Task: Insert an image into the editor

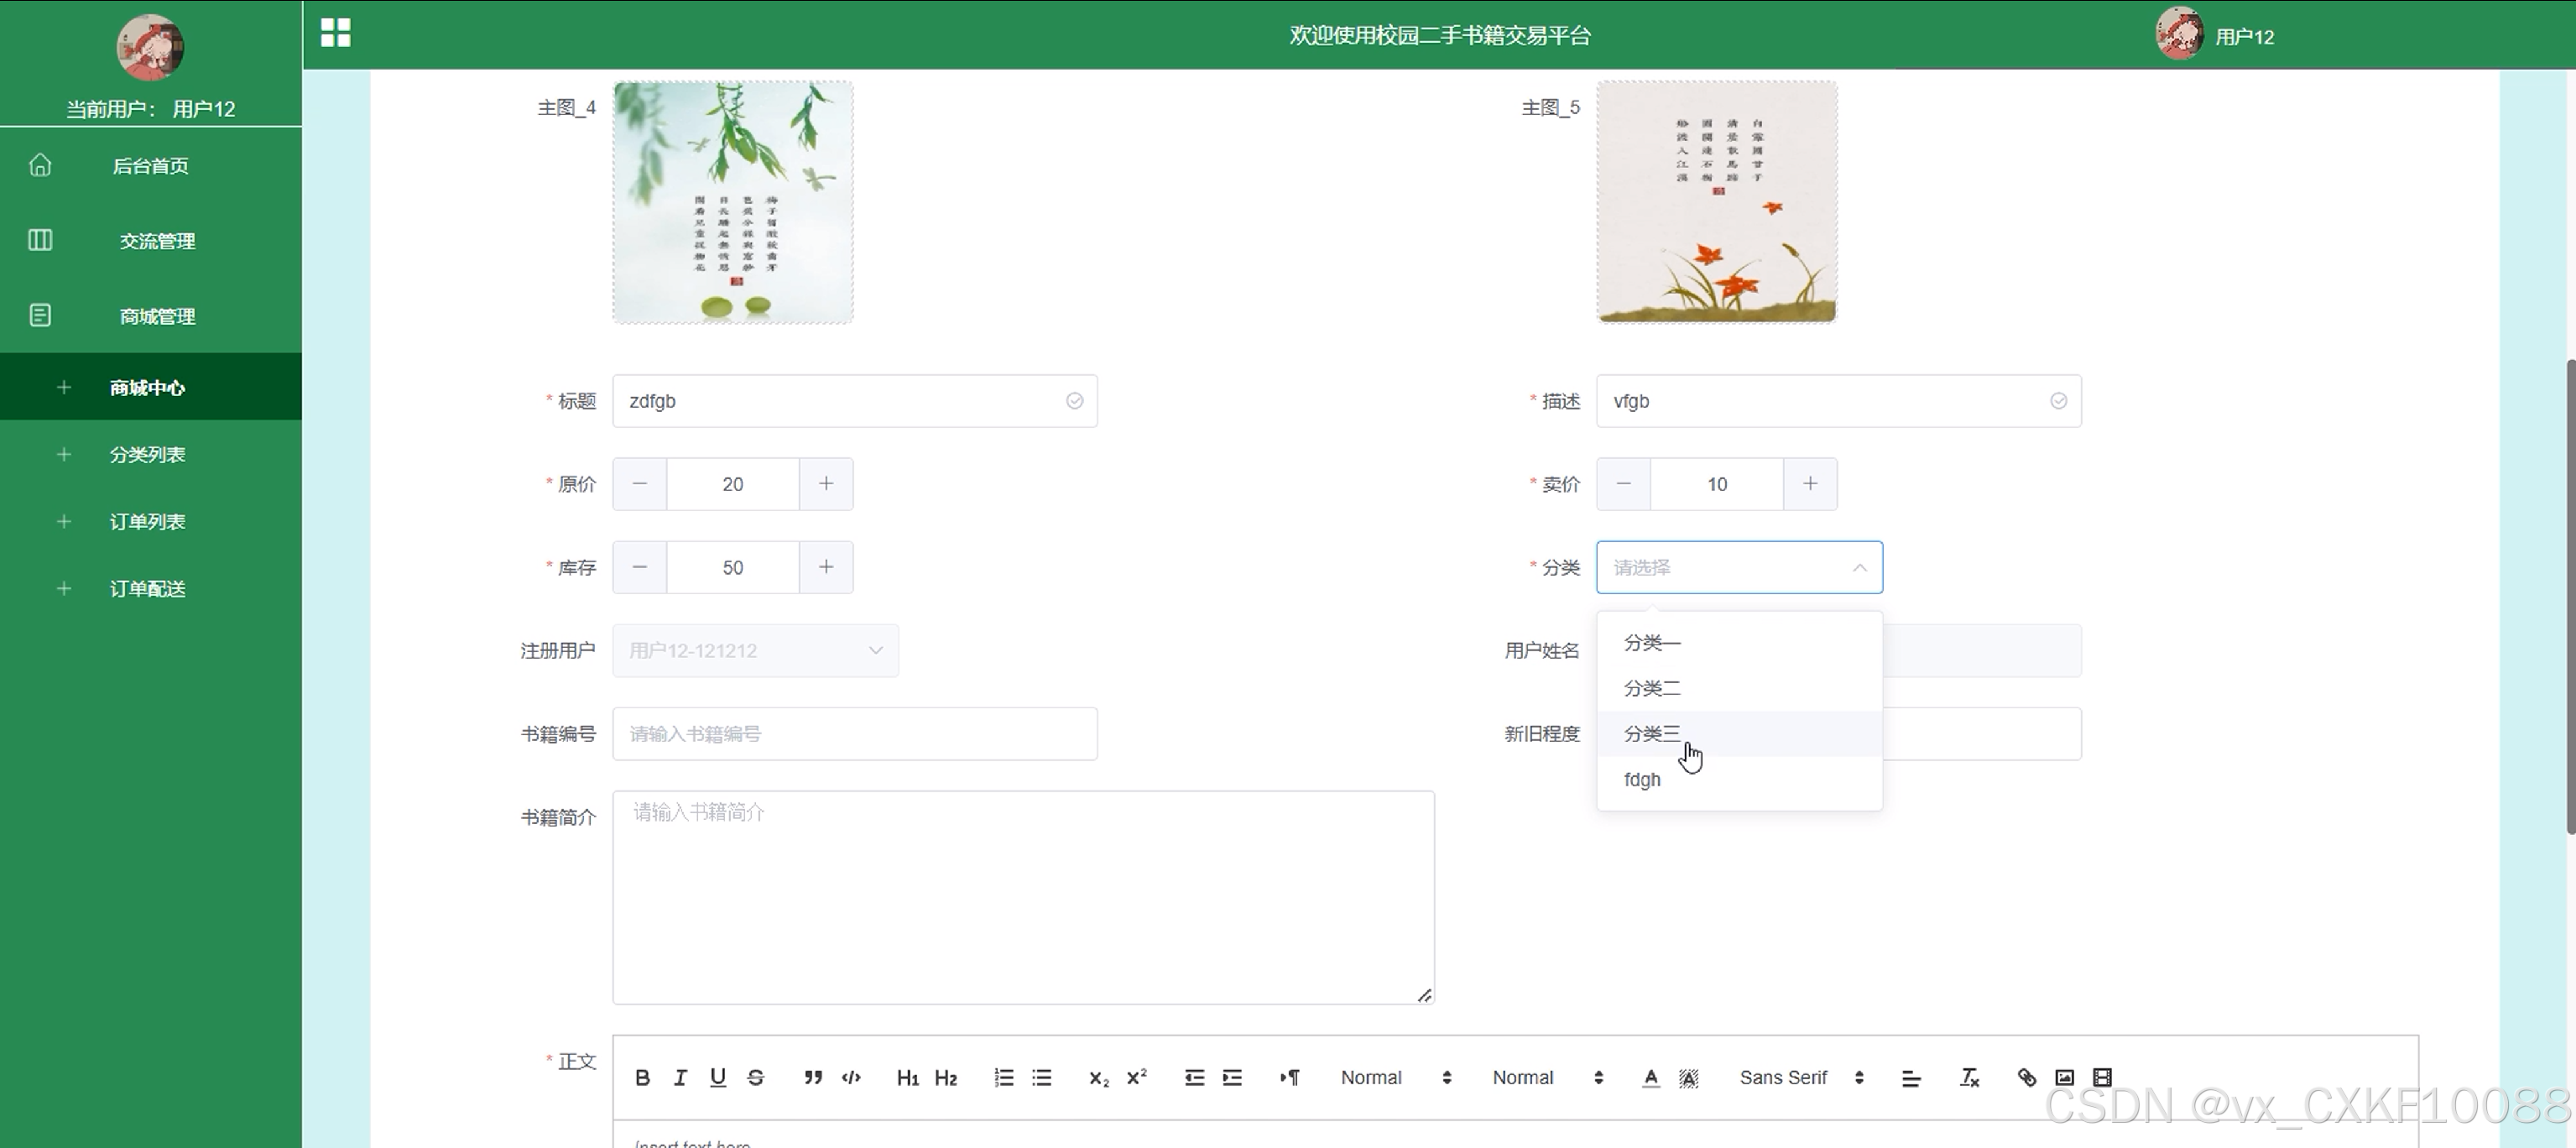Action: coord(2064,1077)
